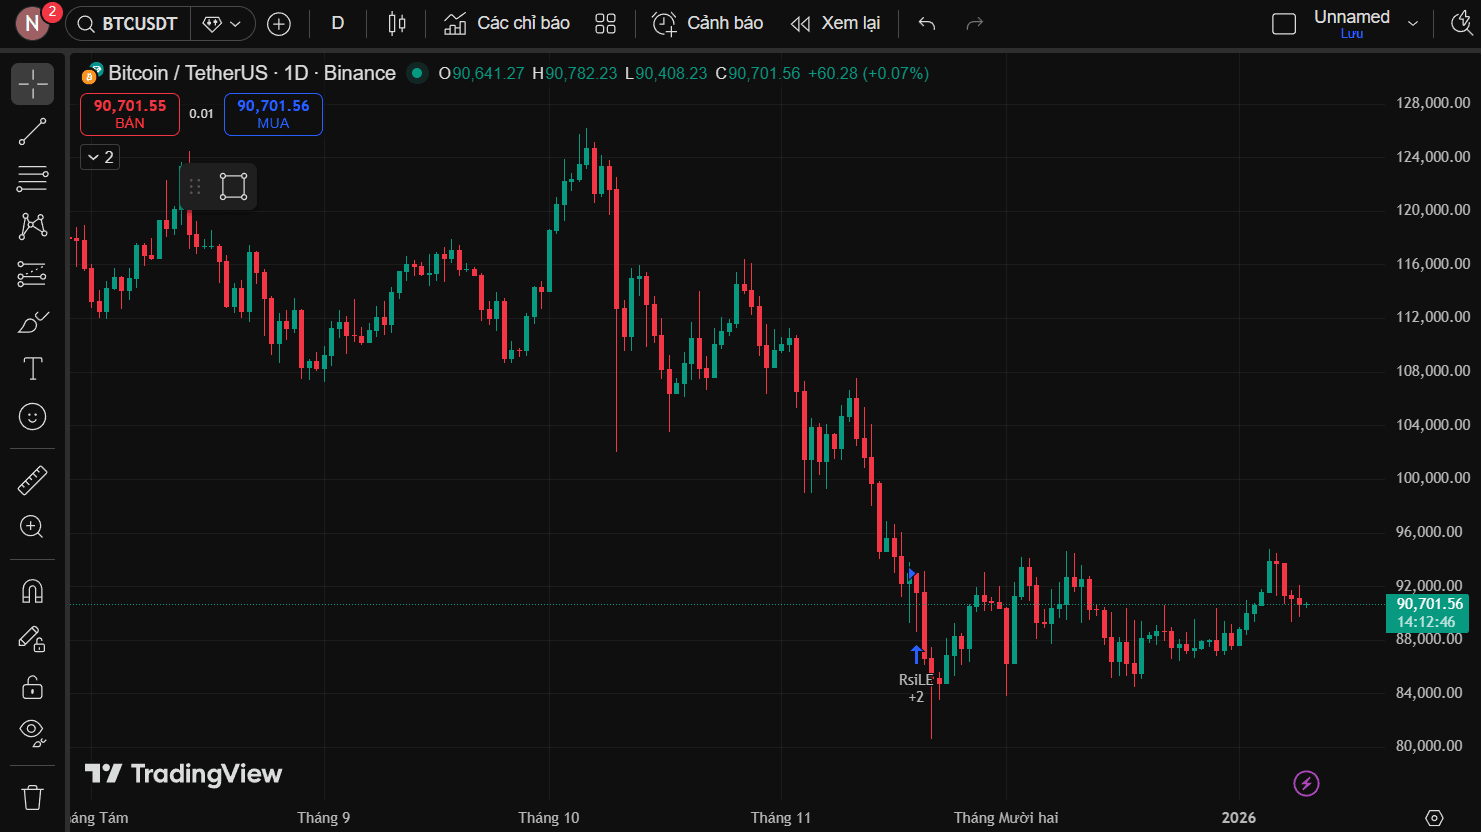The image size is (1481, 832).
Task: Change the candlestick chart type
Action: [397, 24]
